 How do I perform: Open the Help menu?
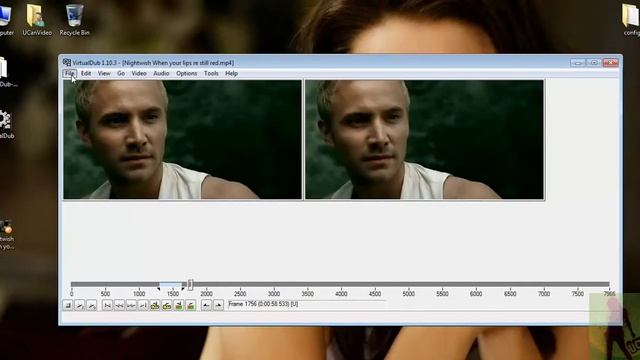pyautogui.click(x=231, y=73)
